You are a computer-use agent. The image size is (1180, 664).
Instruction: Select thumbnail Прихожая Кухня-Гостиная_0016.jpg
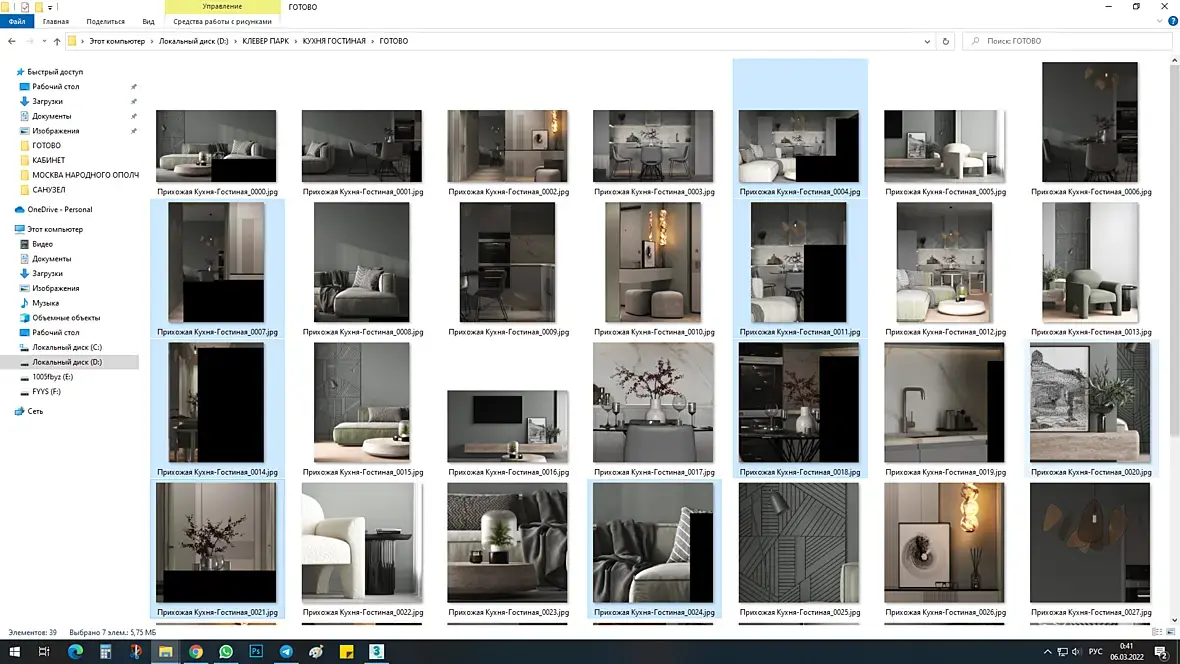click(507, 426)
